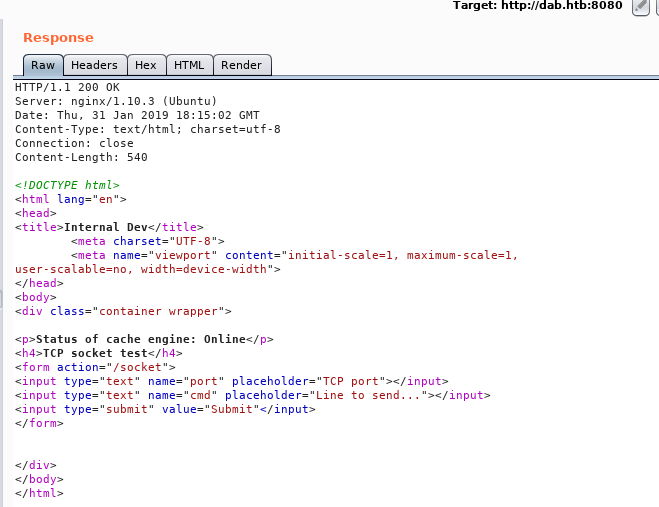Click the Status of cache engine text
Viewport: 659px width, 507px height.
click(x=140, y=339)
